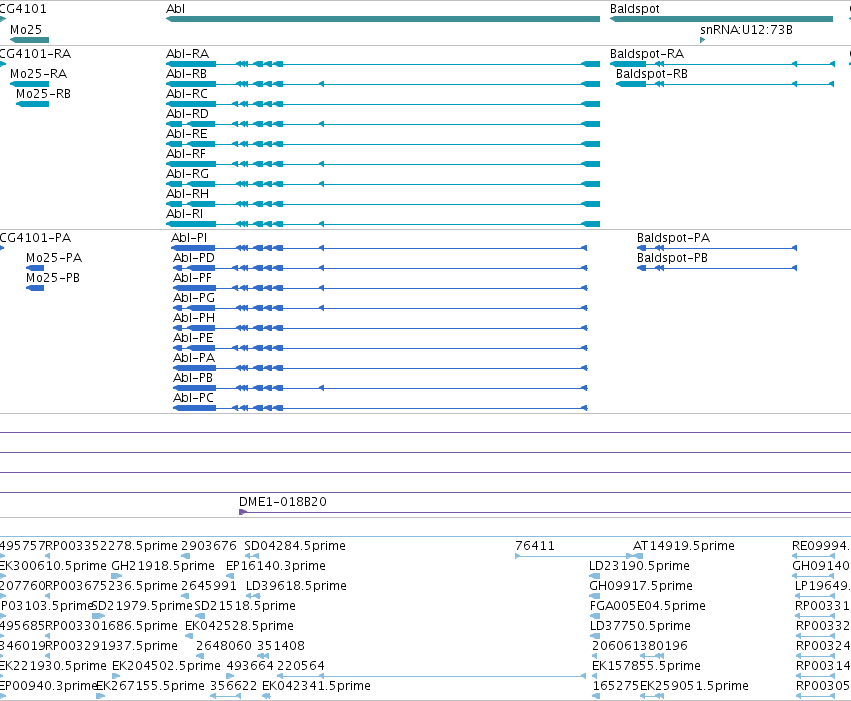Choose the Abl-PB protein label
The height and width of the screenshot is (701, 851).
pos(193,378)
